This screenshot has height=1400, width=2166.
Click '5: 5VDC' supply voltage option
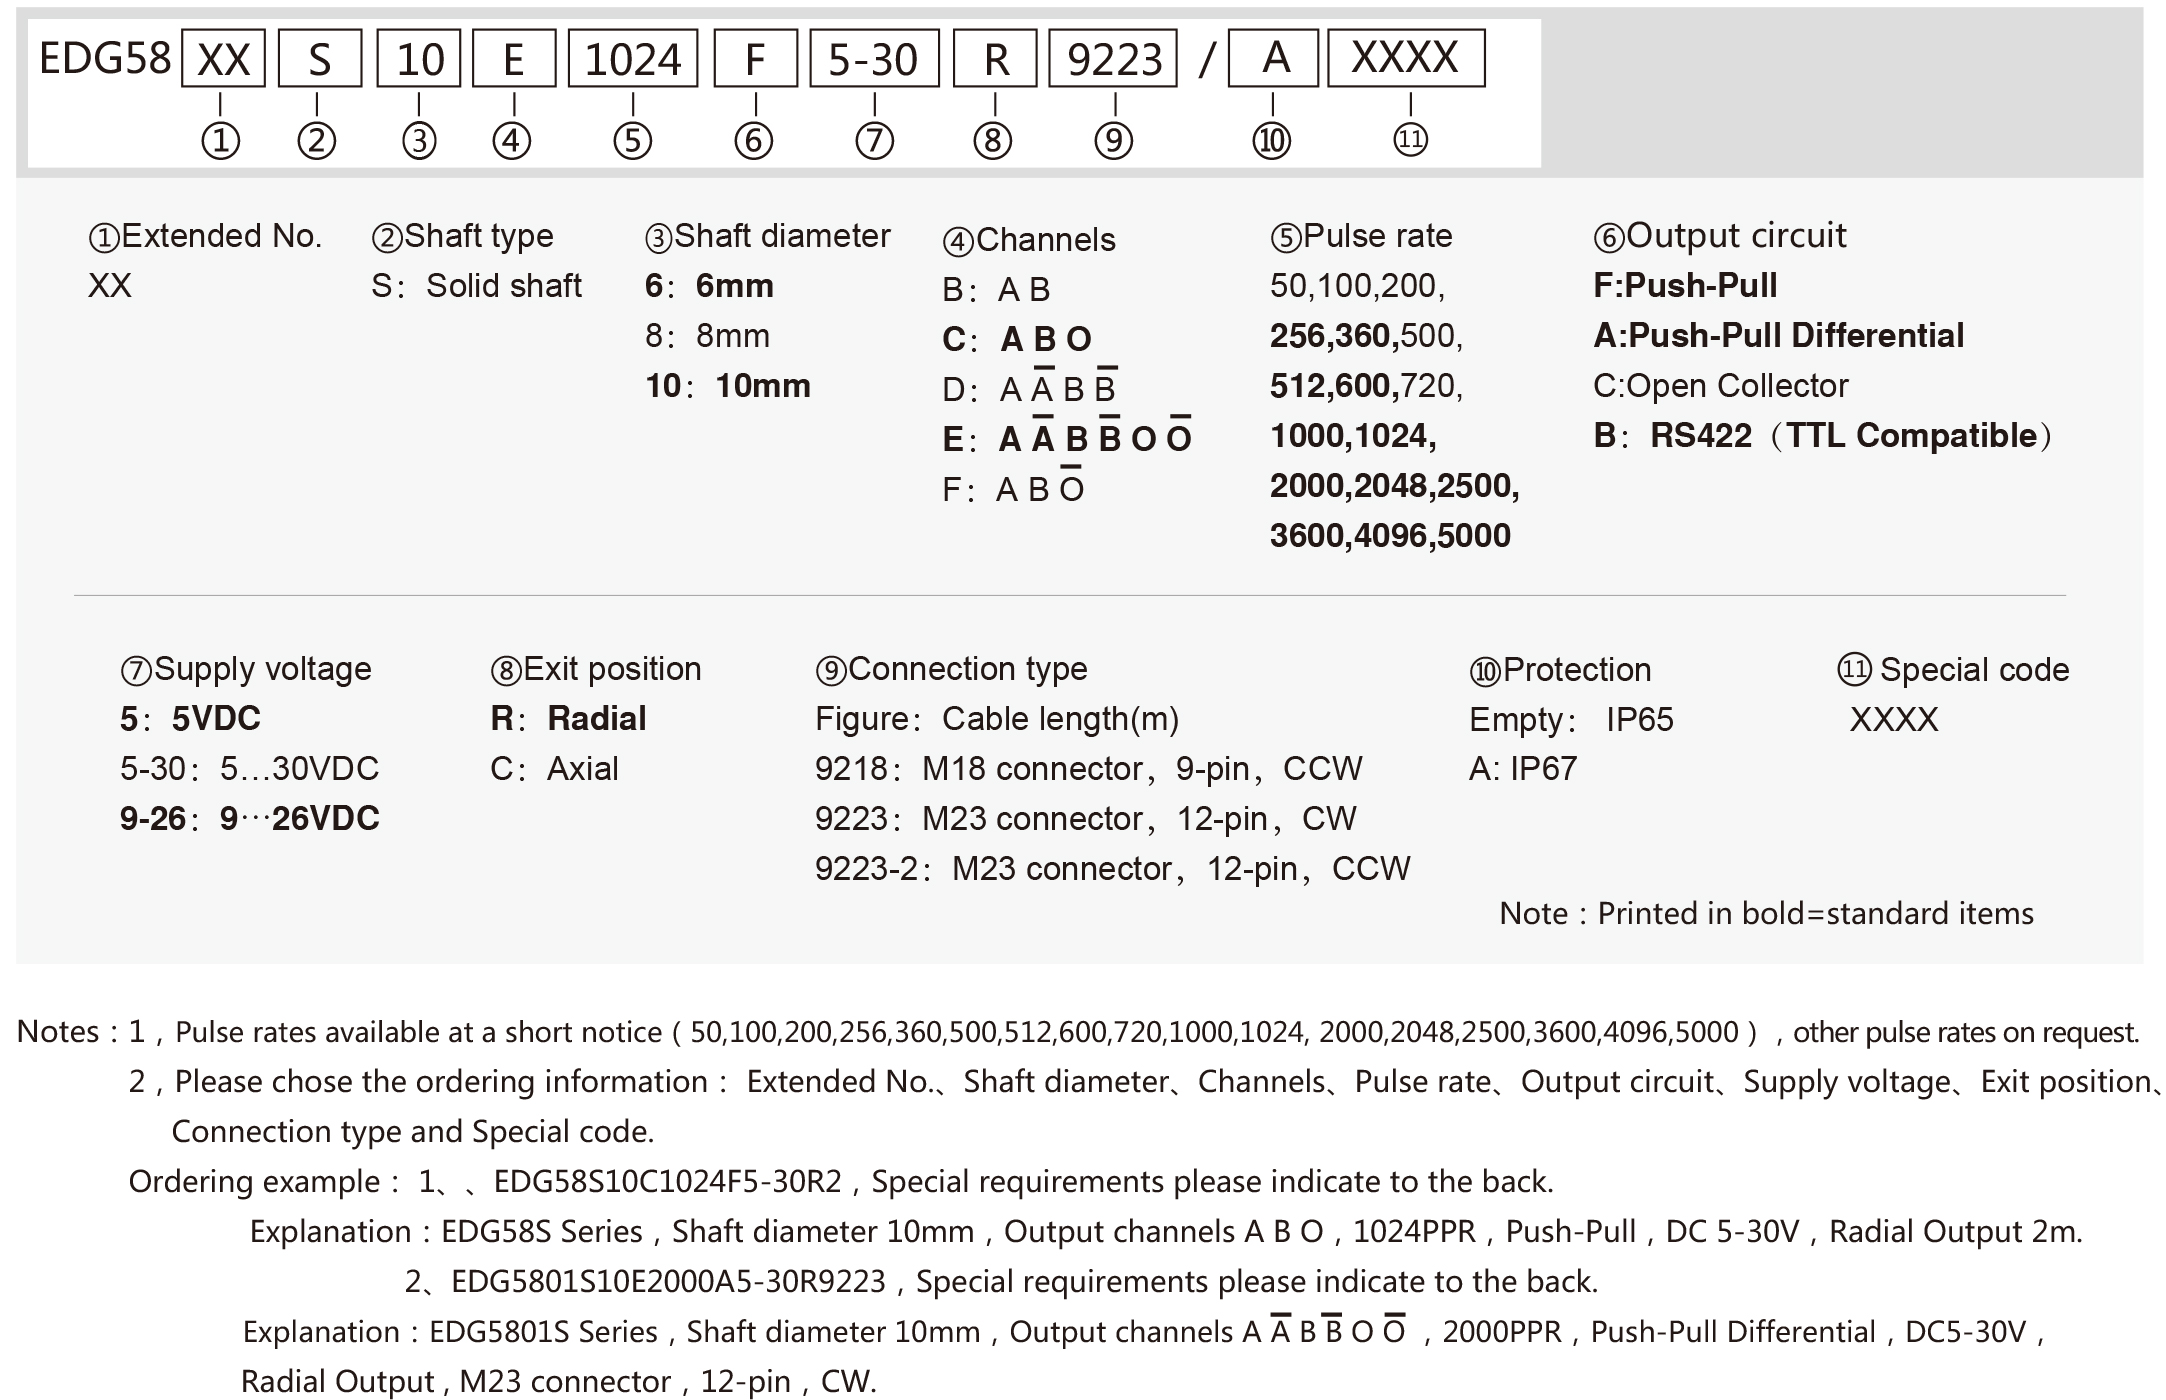click(x=190, y=719)
